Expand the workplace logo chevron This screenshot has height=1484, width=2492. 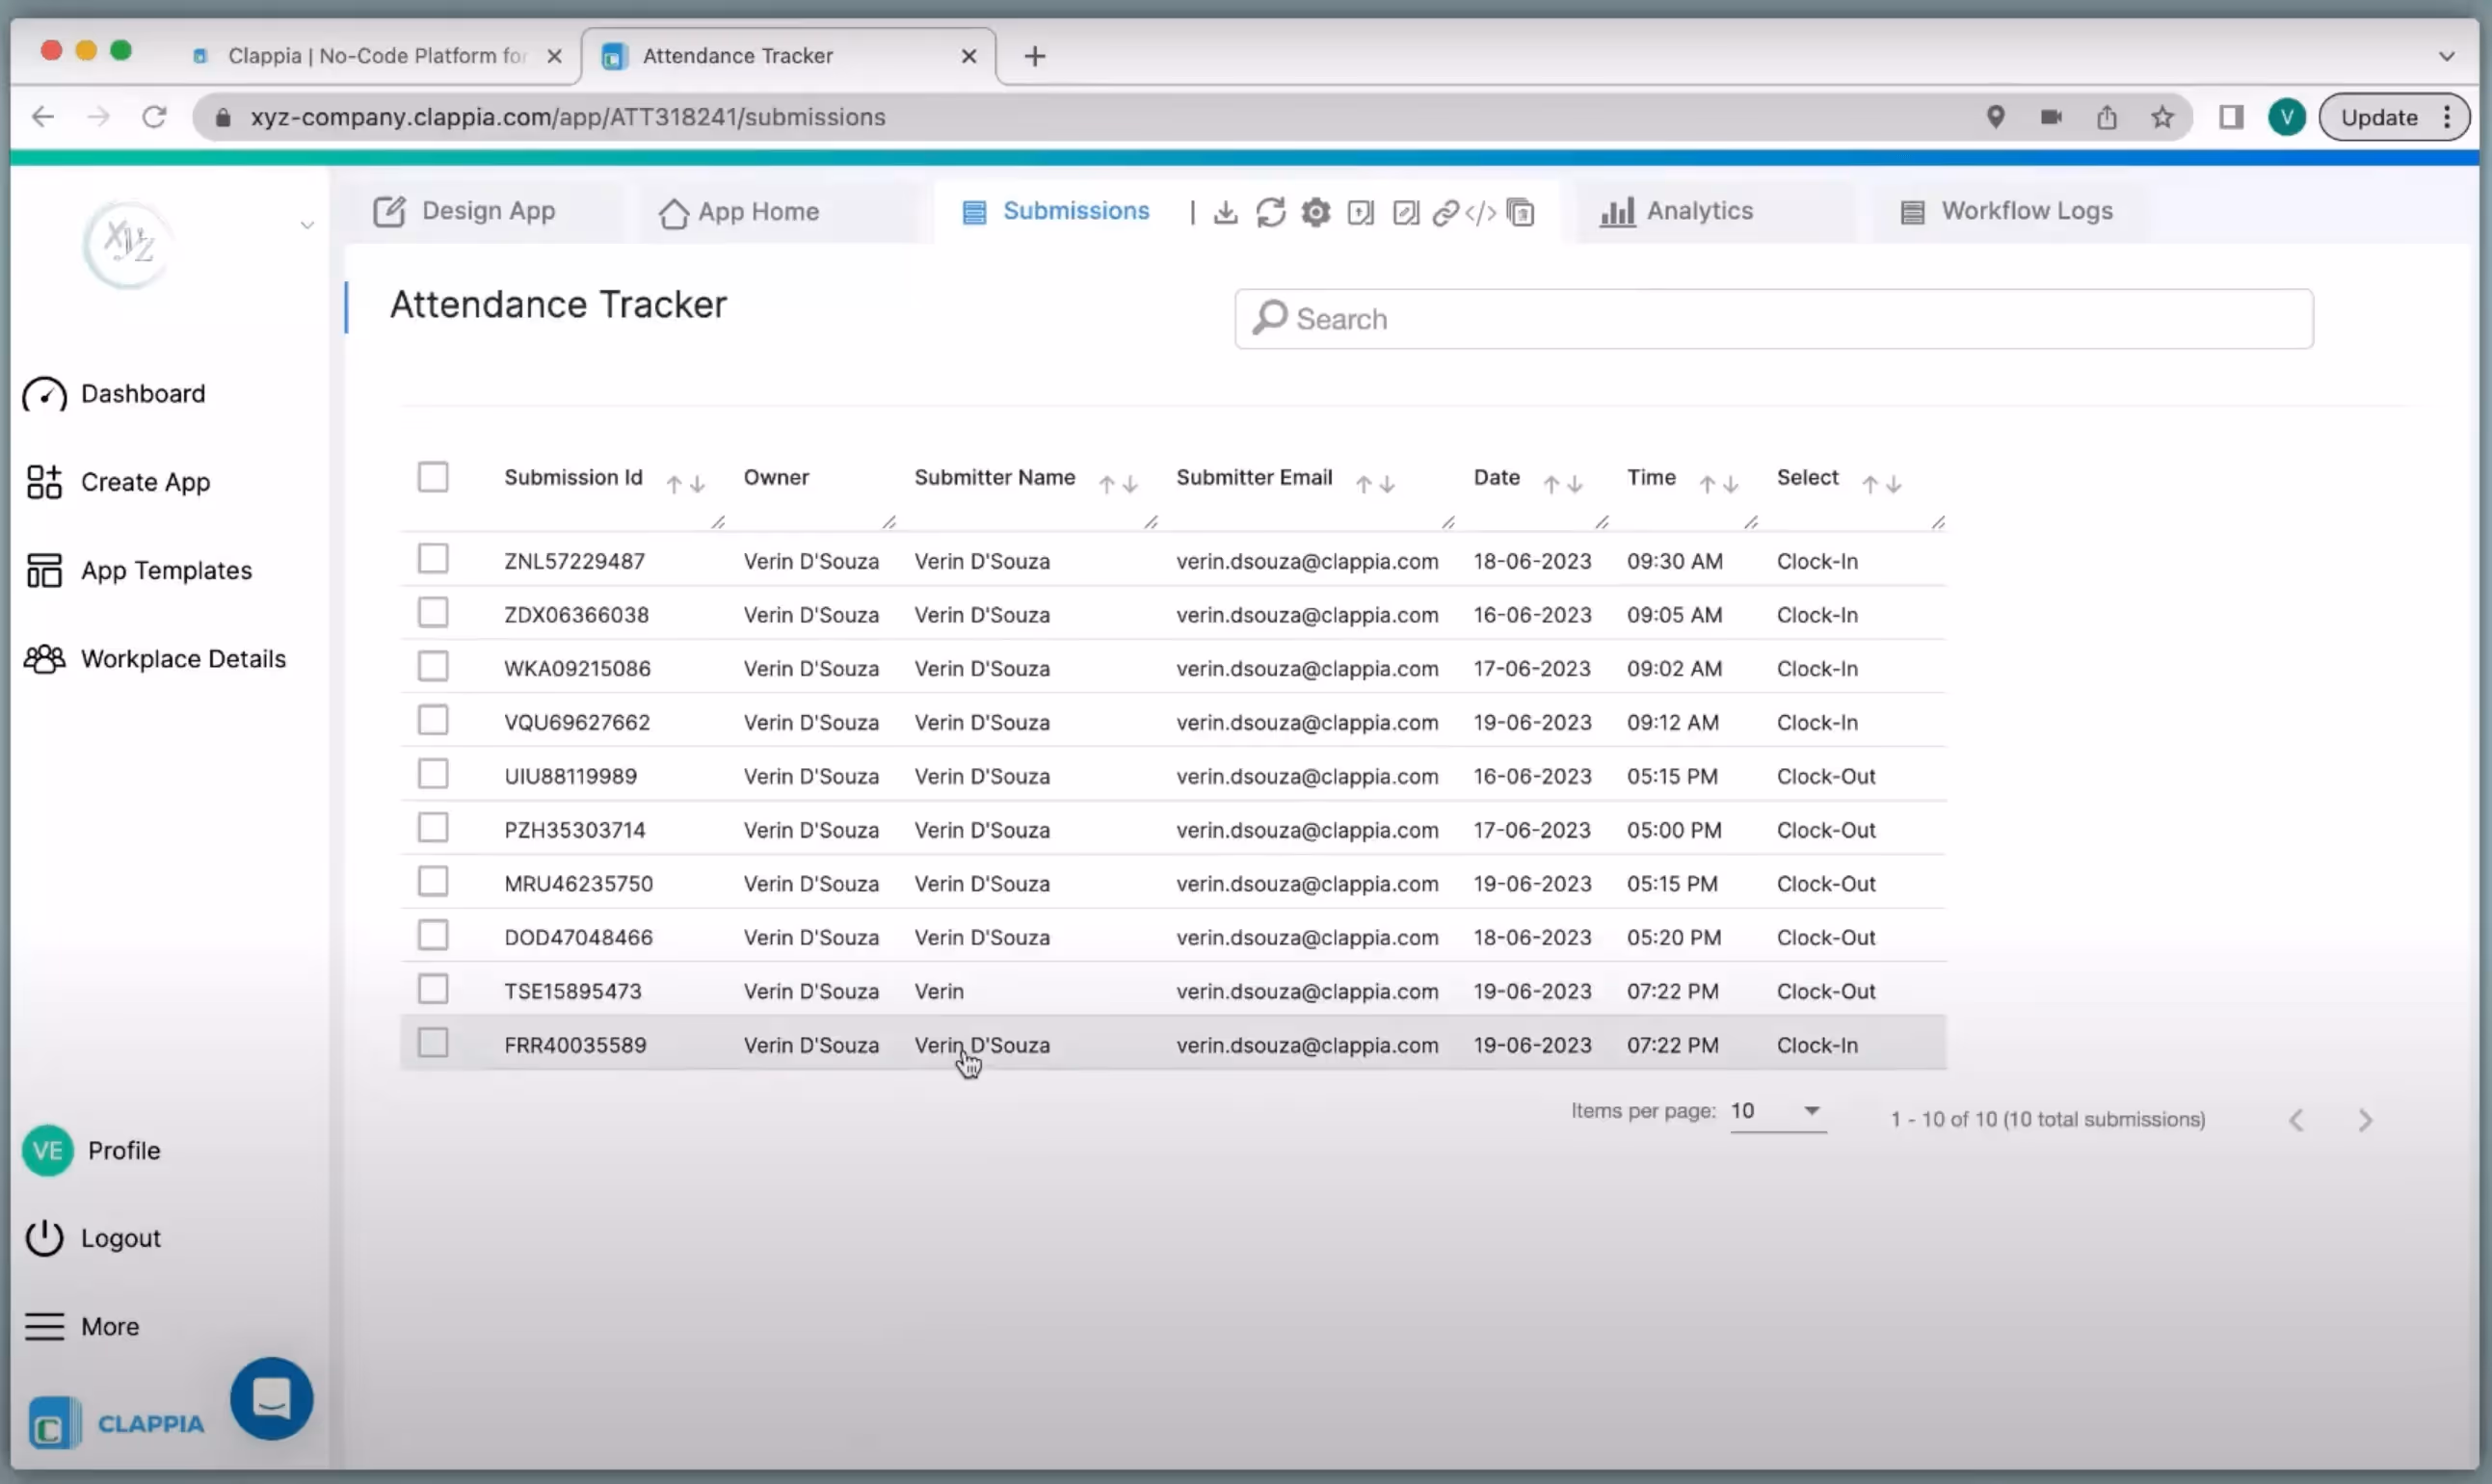pos(307,225)
